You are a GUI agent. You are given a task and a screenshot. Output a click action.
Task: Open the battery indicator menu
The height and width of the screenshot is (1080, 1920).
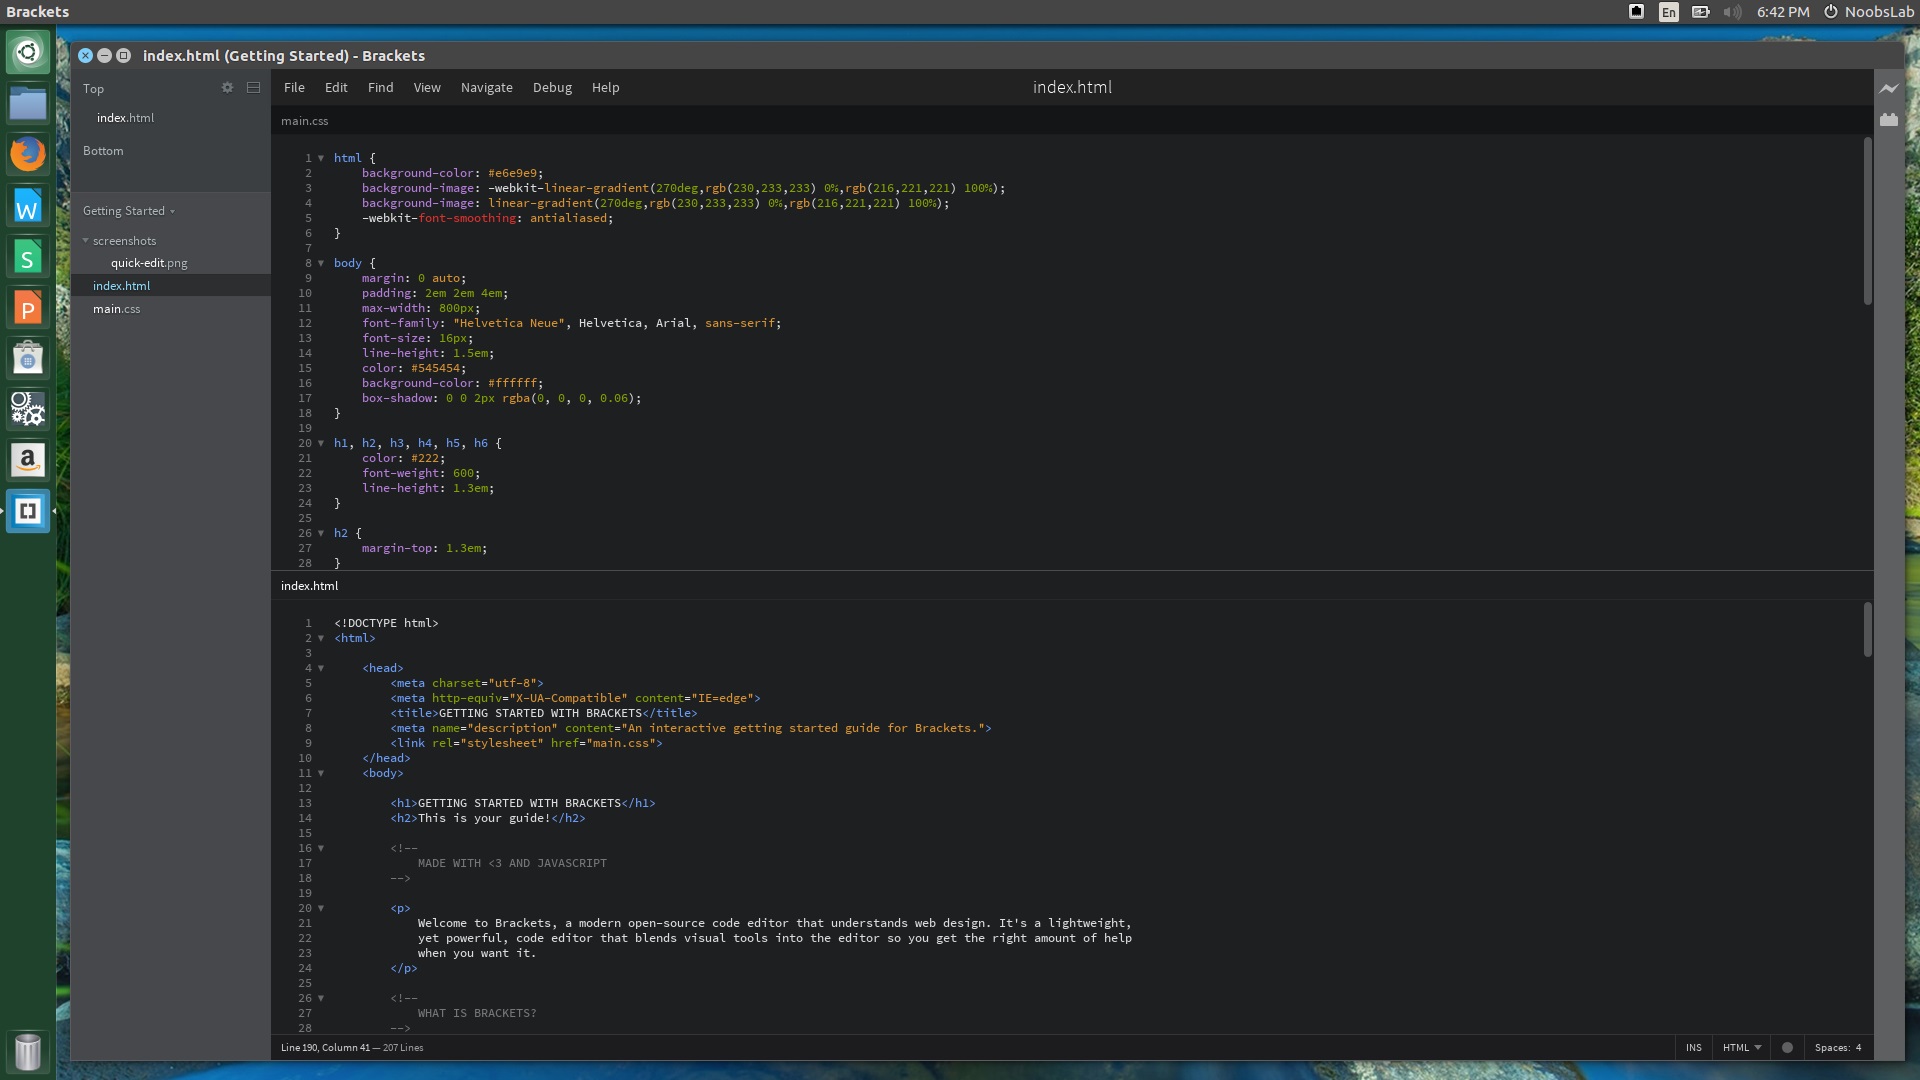[x=1701, y=12]
